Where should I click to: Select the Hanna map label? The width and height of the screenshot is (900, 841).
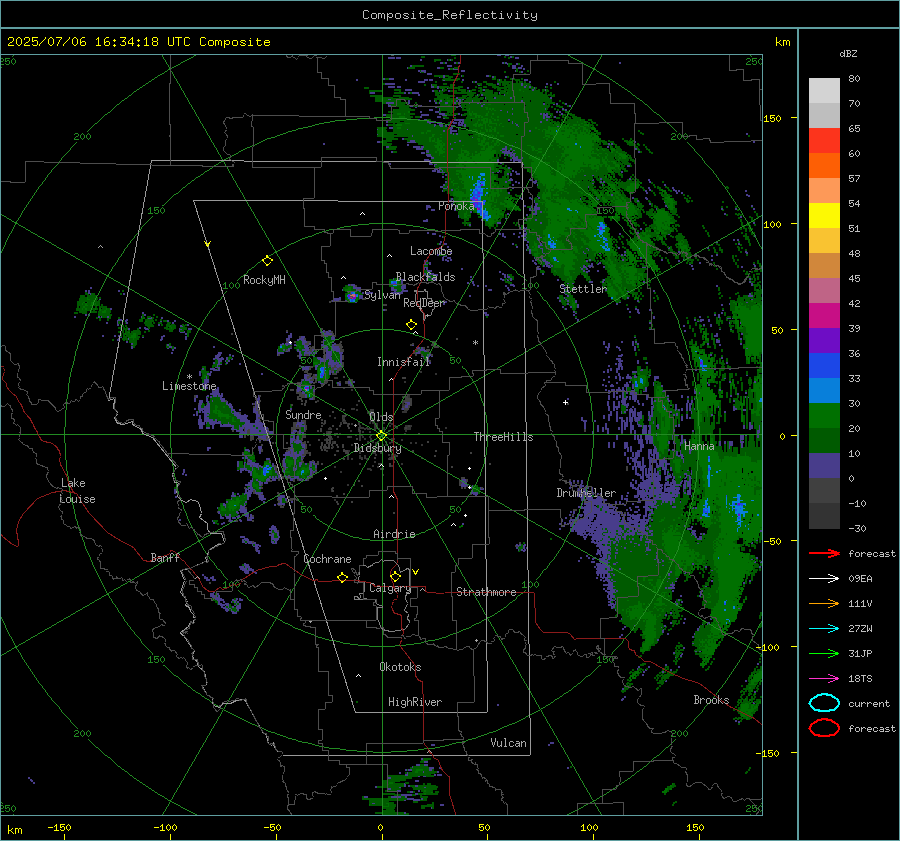point(699,446)
